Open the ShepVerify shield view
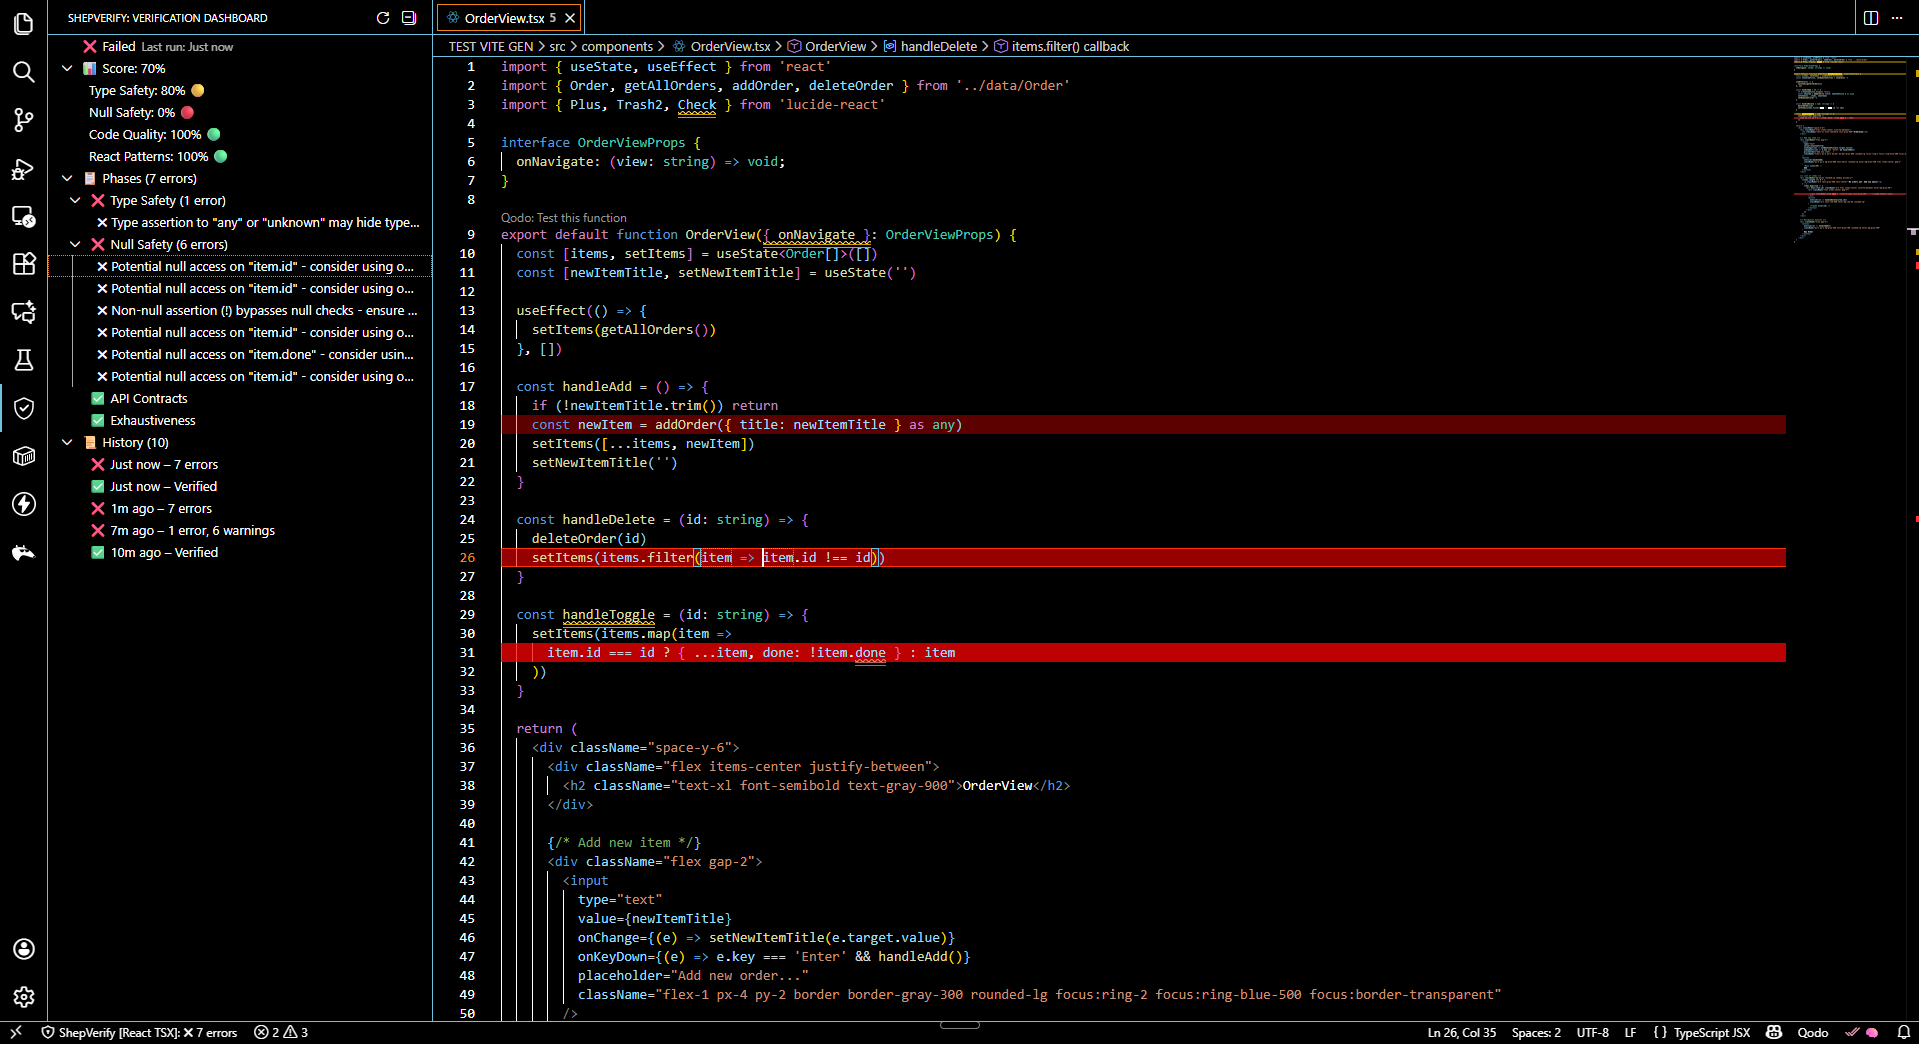The width and height of the screenshot is (1919, 1044). point(23,408)
